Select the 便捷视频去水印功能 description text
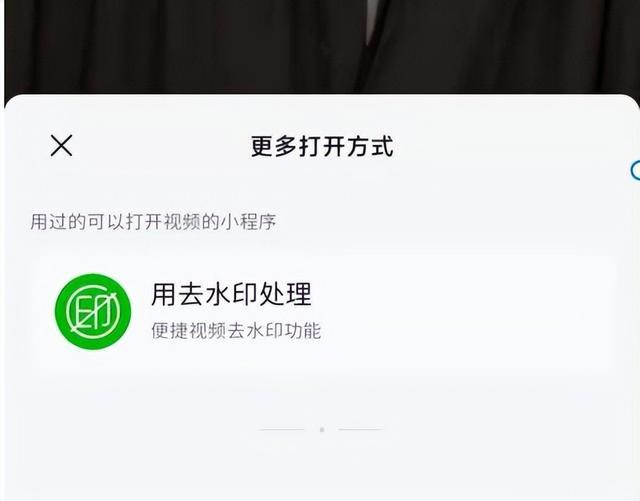Image resolution: width=640 pixels, height=501 pixels. [236, 331]
